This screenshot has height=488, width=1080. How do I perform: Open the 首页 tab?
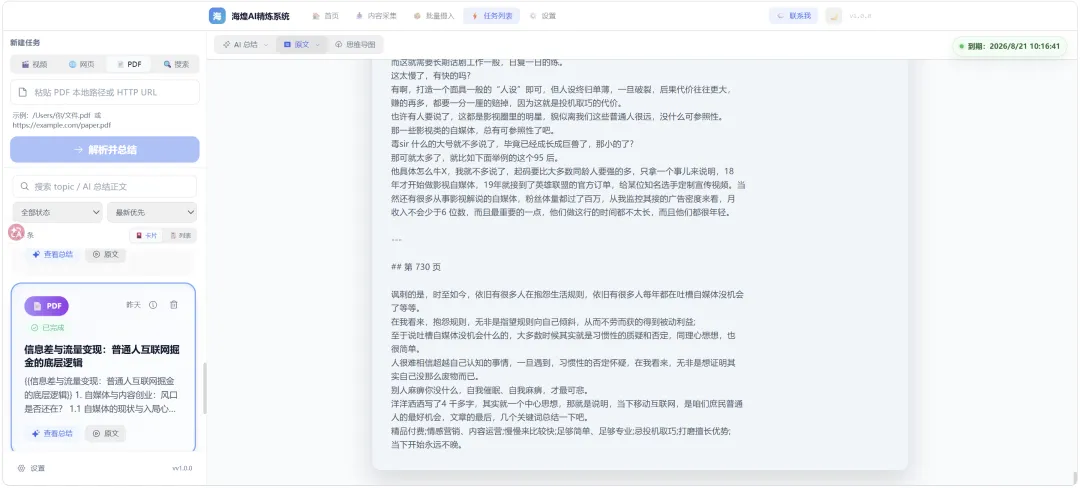coord(326,16)
